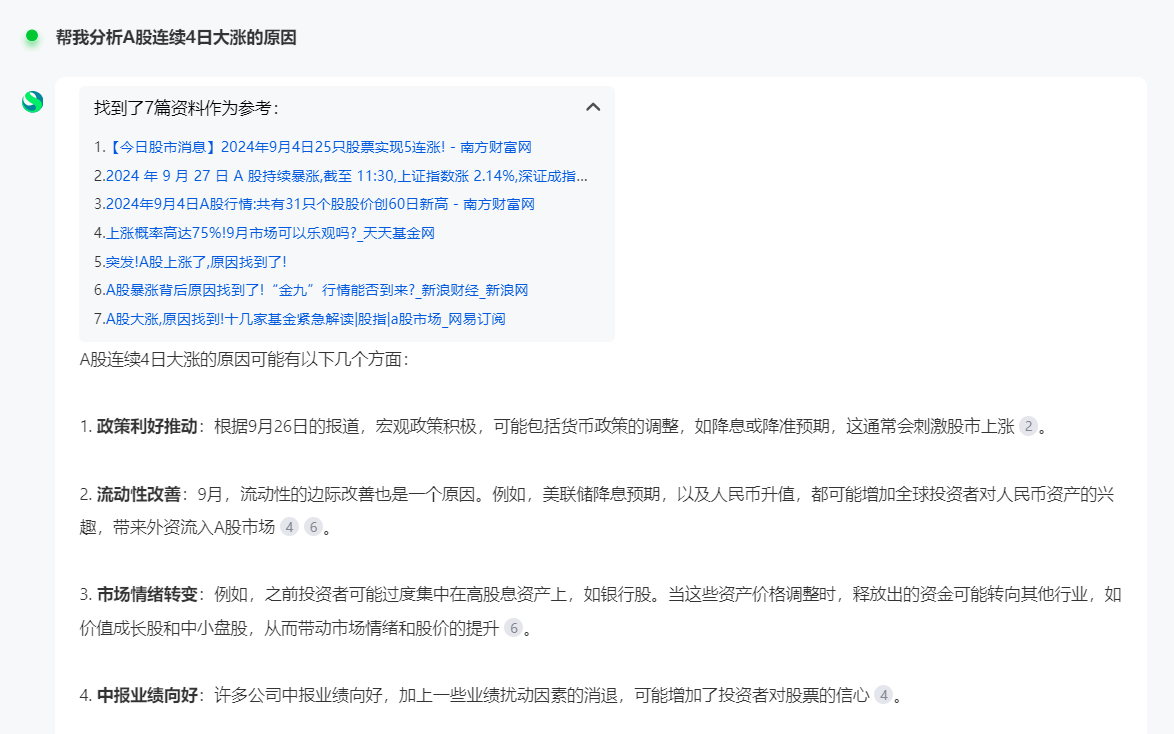Click the user question 帮我分析A股连续4日大涨的原因
This screenshot has width=1174, height=734.
click(176, 37)
